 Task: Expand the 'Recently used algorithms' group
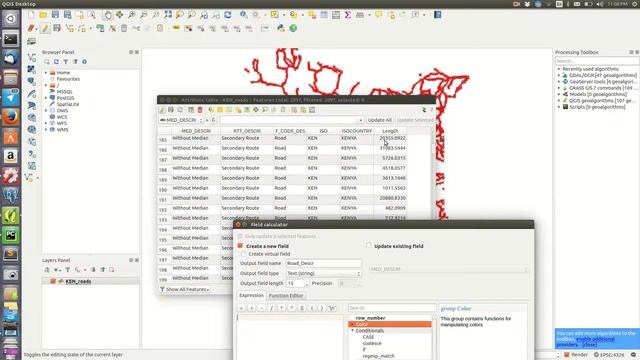[x=559, y=69]
